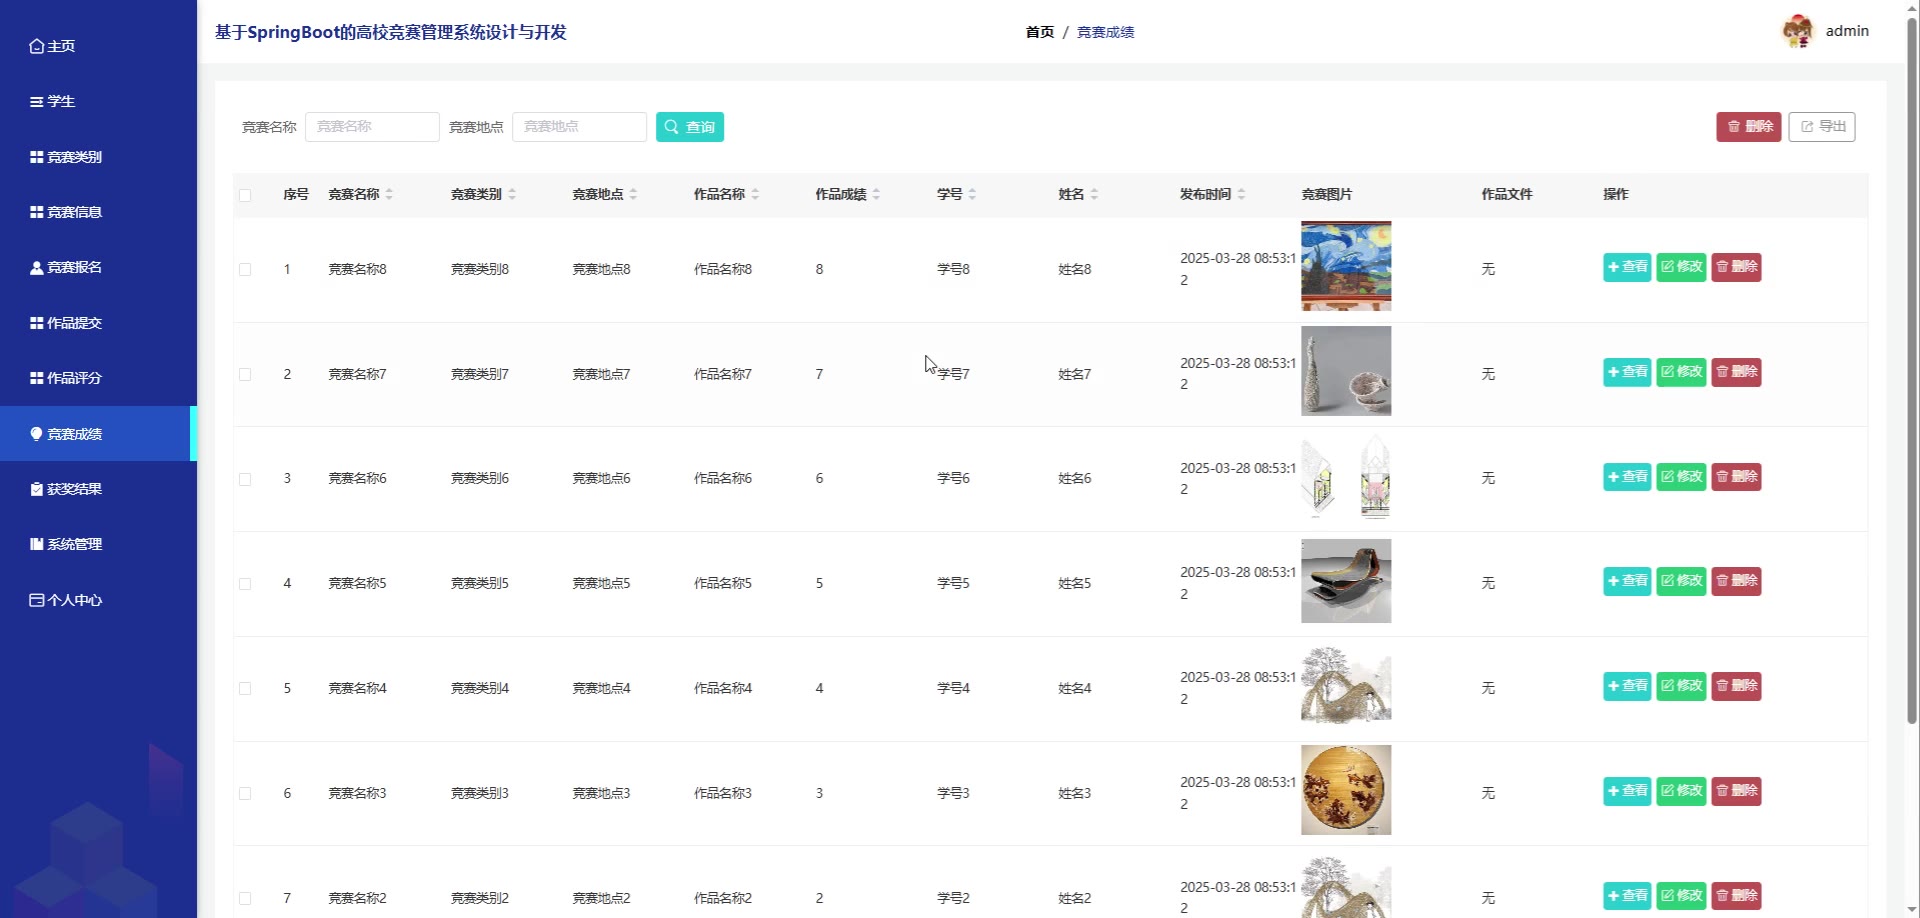Click the card icon beside 个人中心
The height and width of the screenshot is (918, 1920).
[x=37, y=600]
